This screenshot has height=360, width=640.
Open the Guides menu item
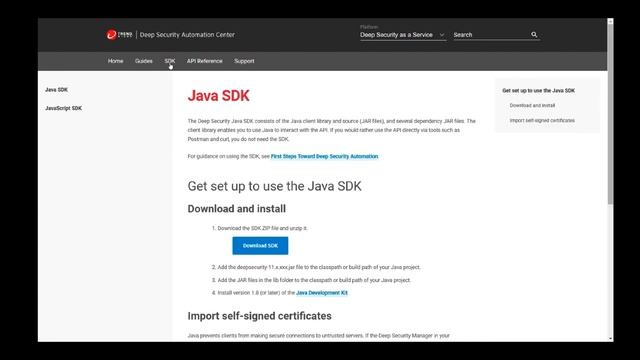coord(144,61)
